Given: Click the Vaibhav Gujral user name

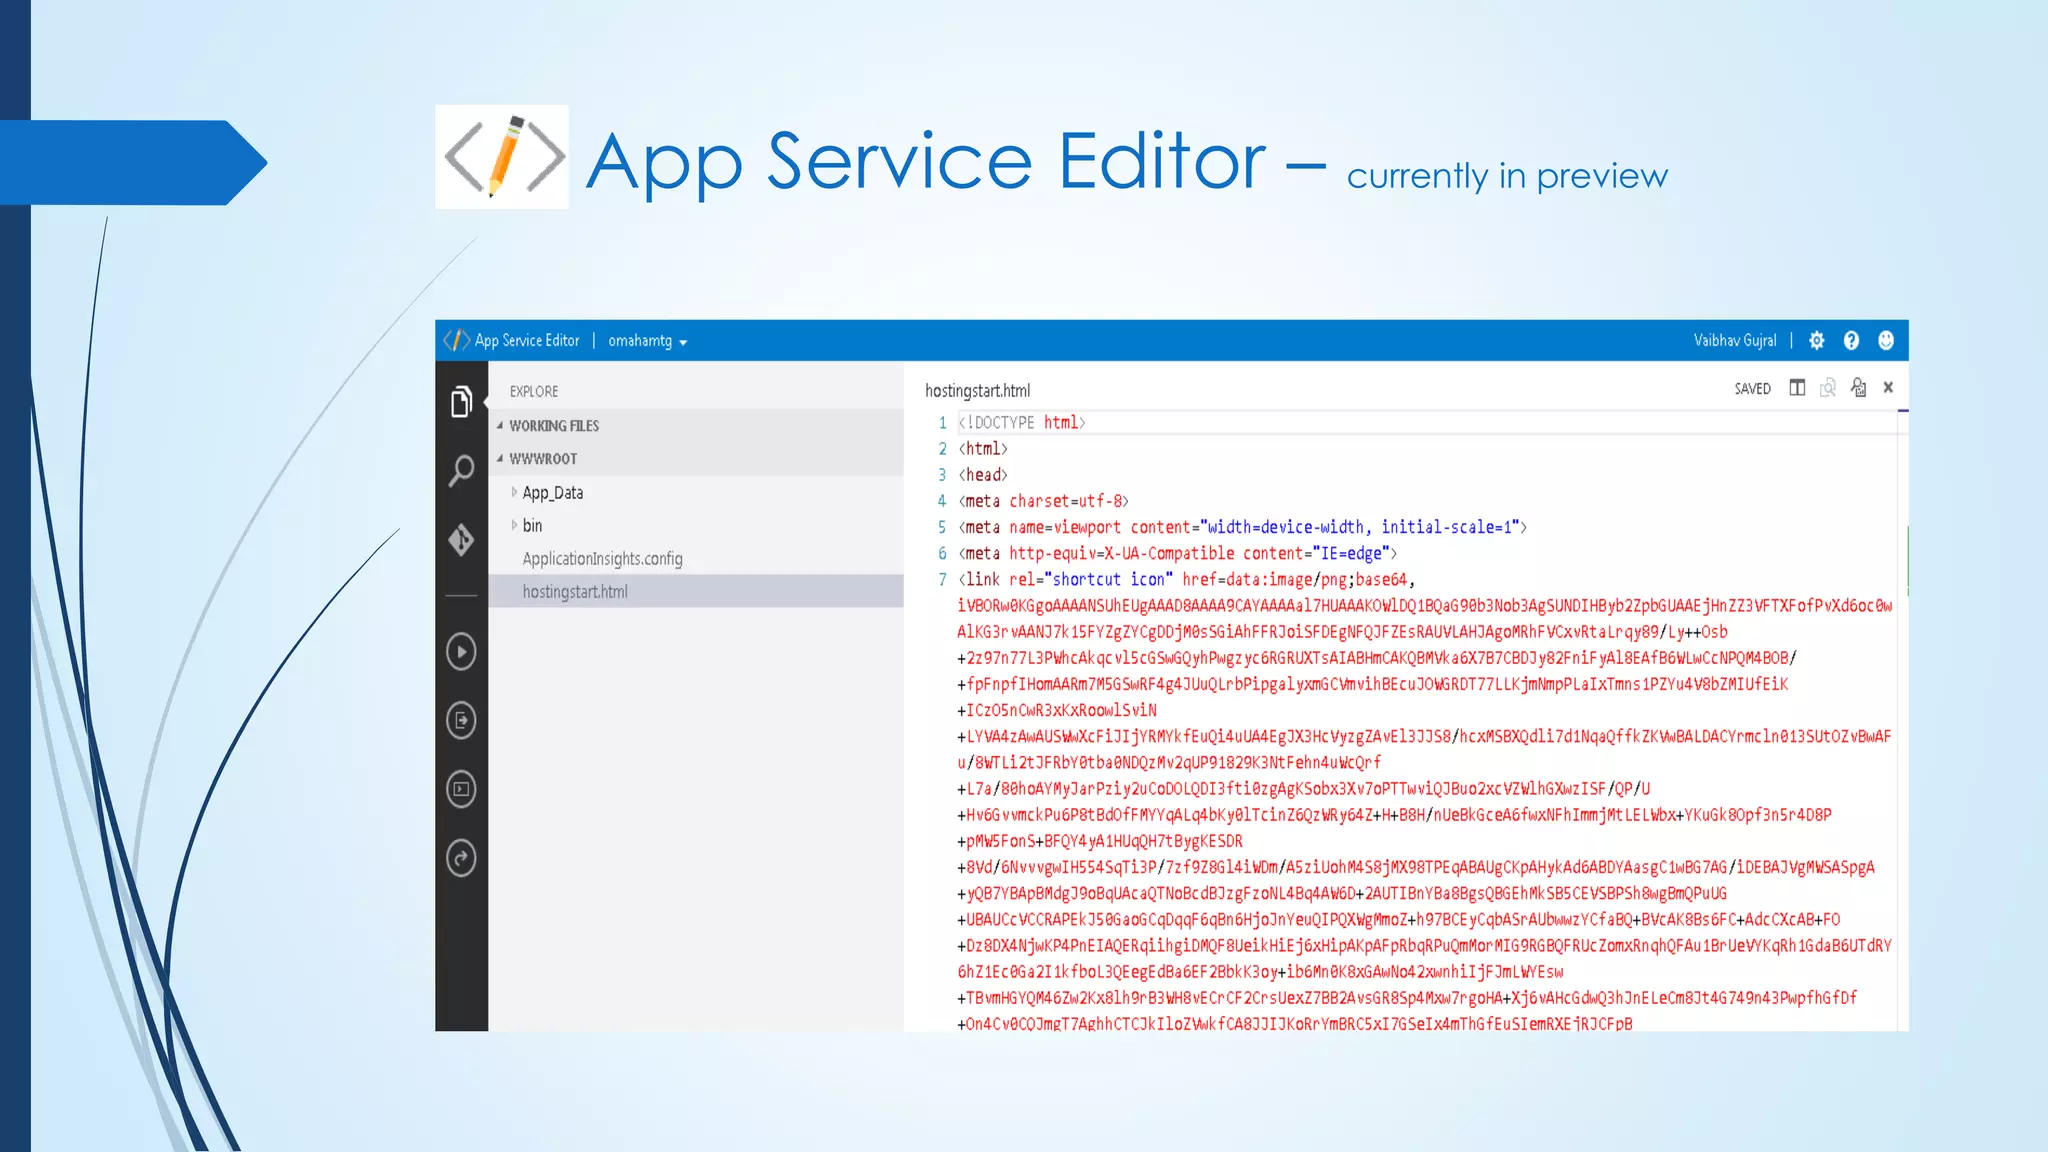Looking at the screenshot, I should (1735, 341).
